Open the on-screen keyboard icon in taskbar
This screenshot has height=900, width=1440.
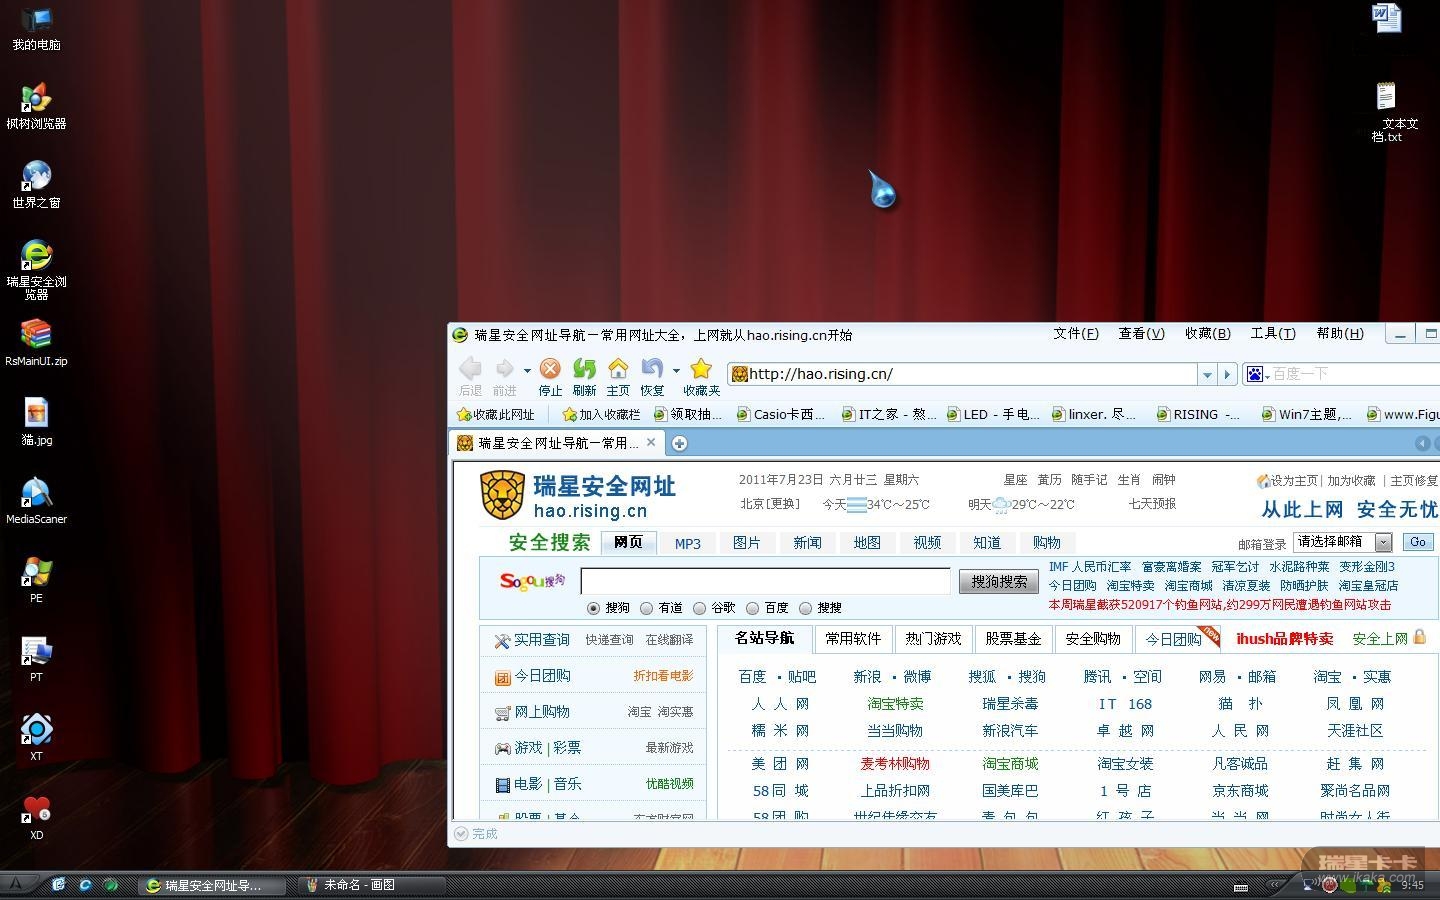click(x=1241, y=886)
